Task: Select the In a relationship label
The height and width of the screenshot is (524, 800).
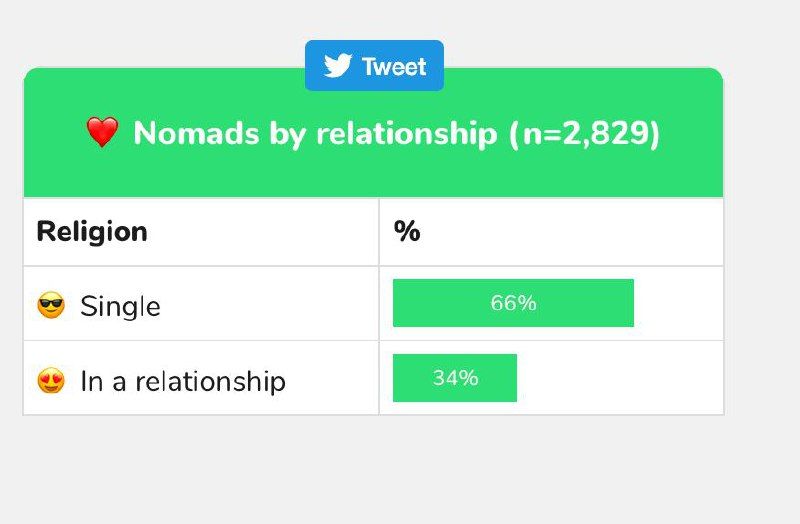Action: pyautogui.click(x=183, y=381)
